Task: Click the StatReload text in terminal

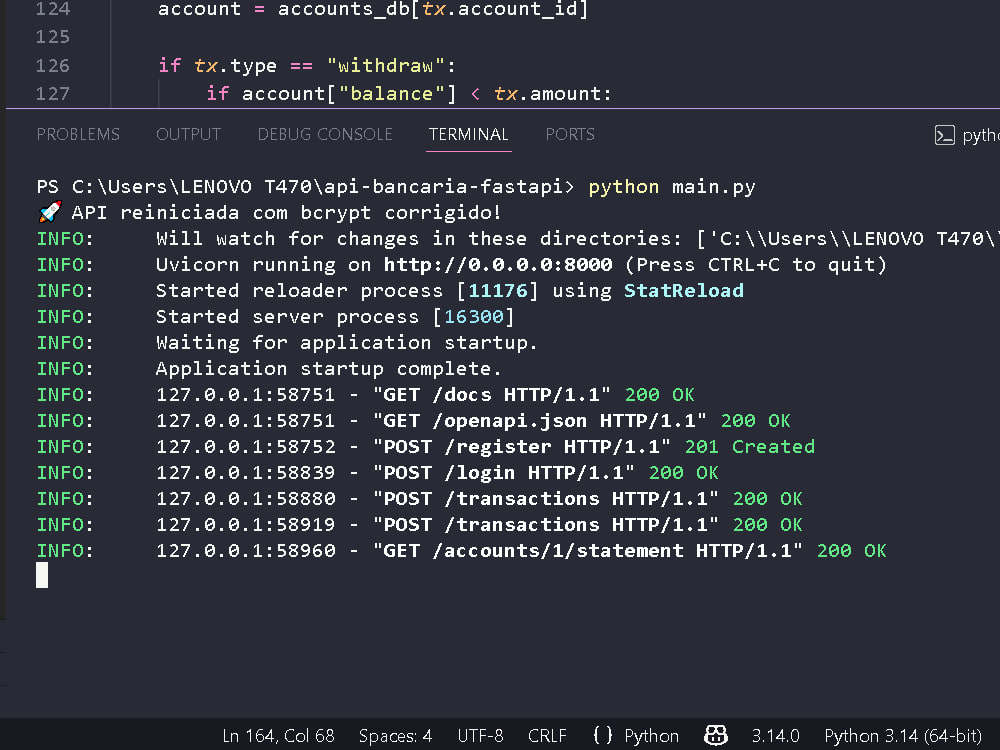Action: [684, 291]
